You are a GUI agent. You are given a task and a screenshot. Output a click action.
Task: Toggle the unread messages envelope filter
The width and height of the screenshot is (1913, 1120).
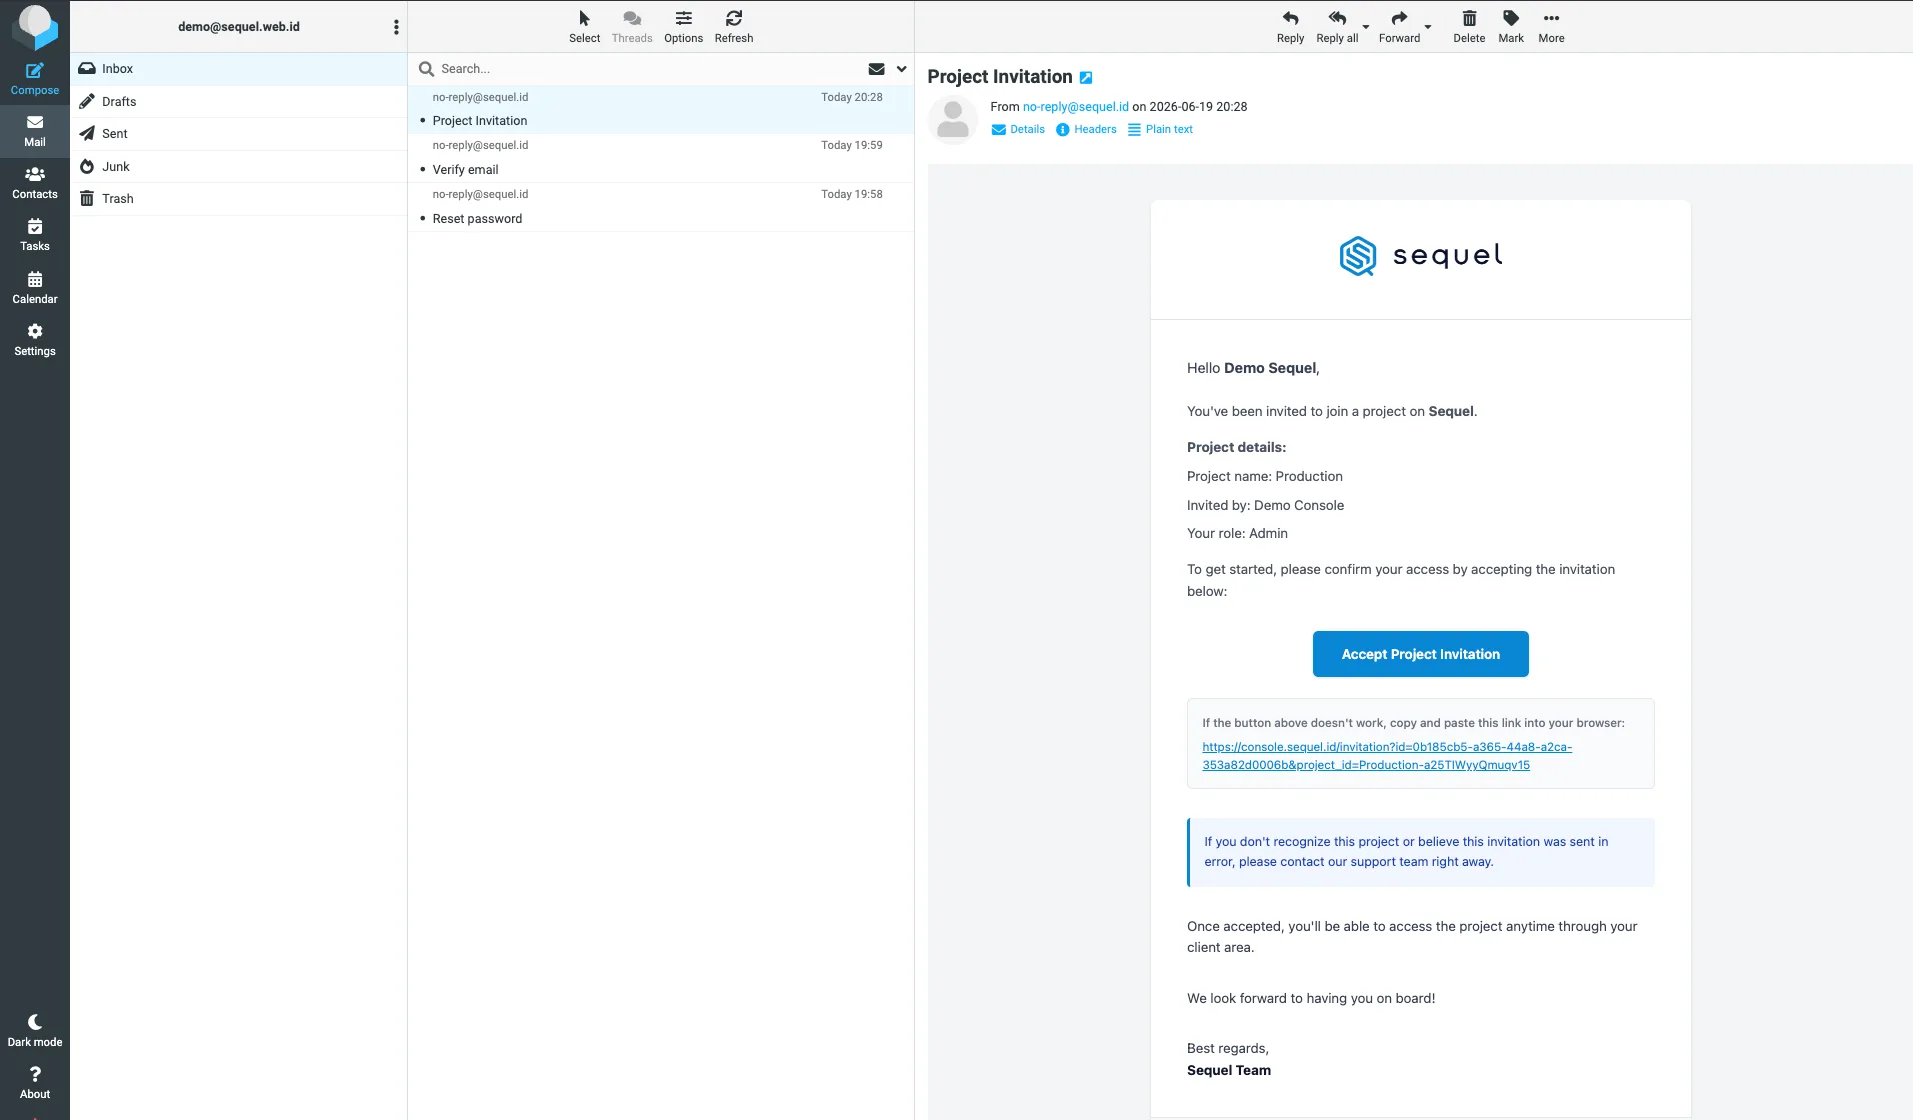(x=876, y=69)
